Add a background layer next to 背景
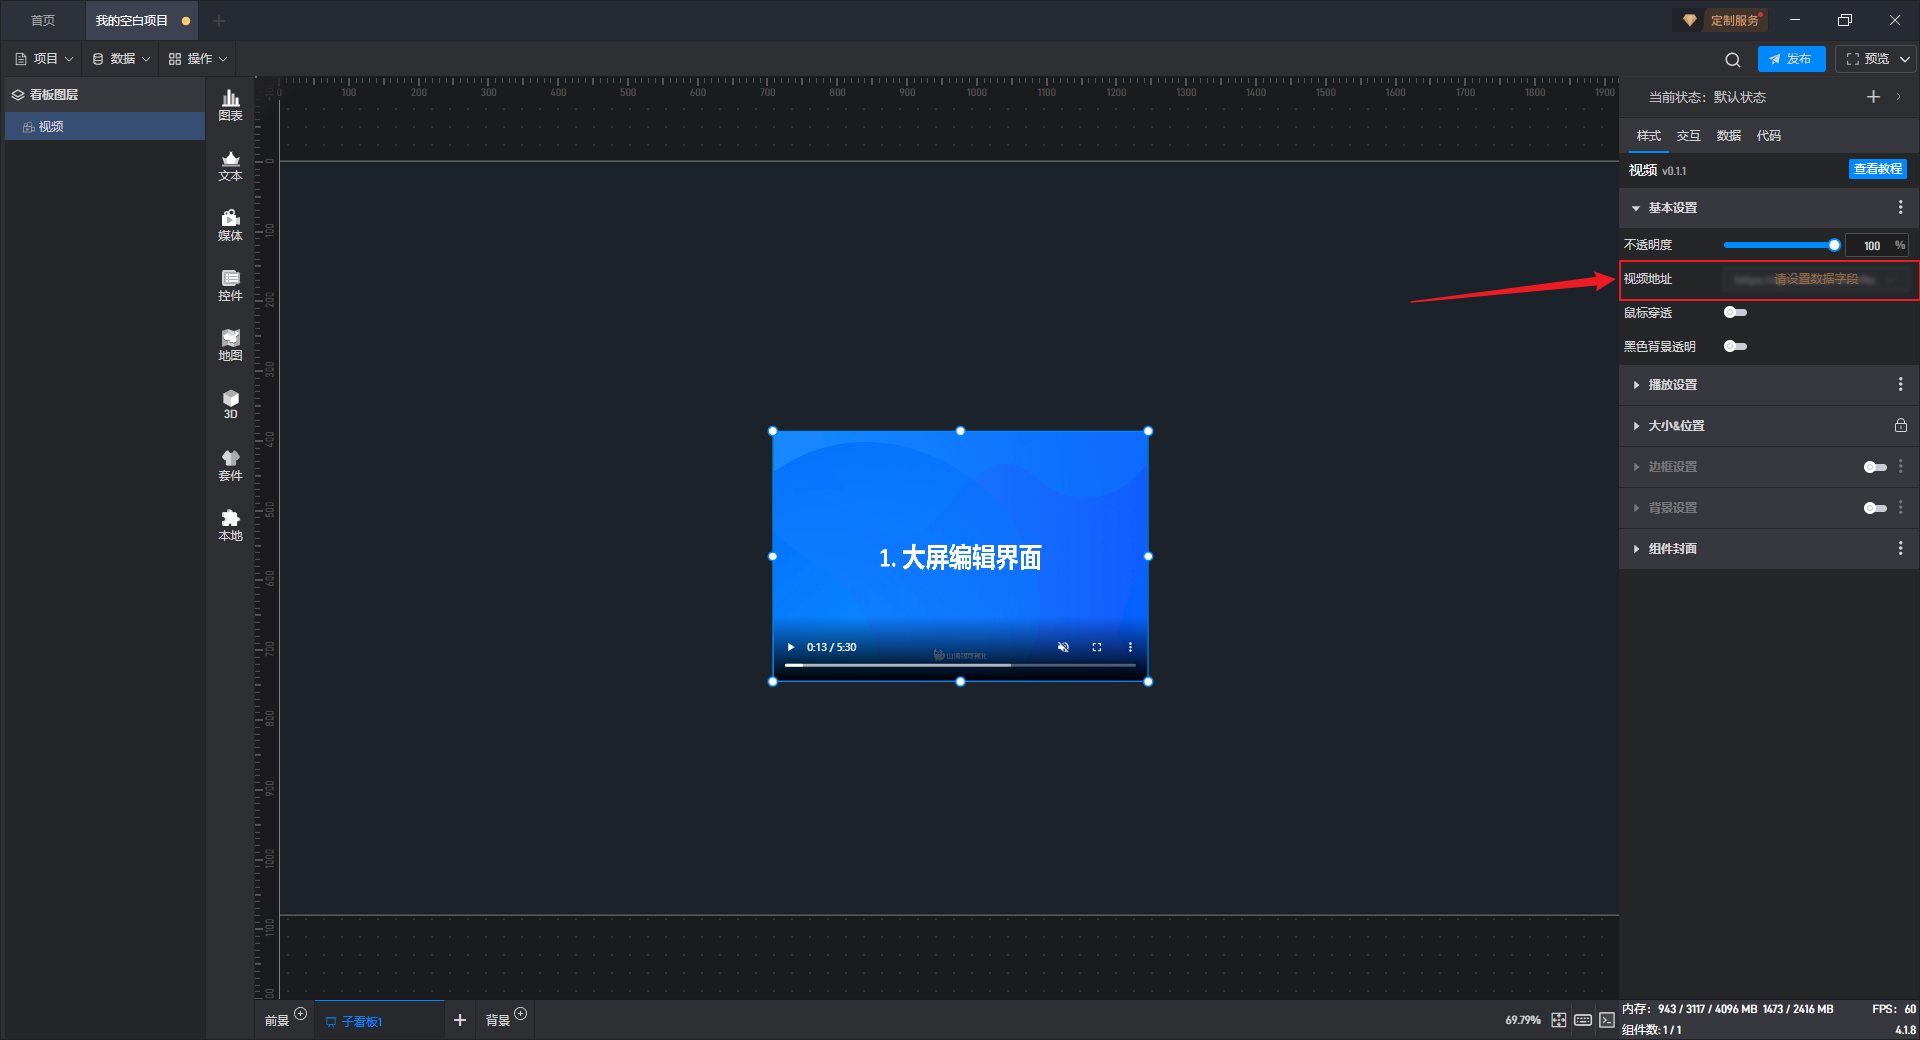 pos(520,1013)
